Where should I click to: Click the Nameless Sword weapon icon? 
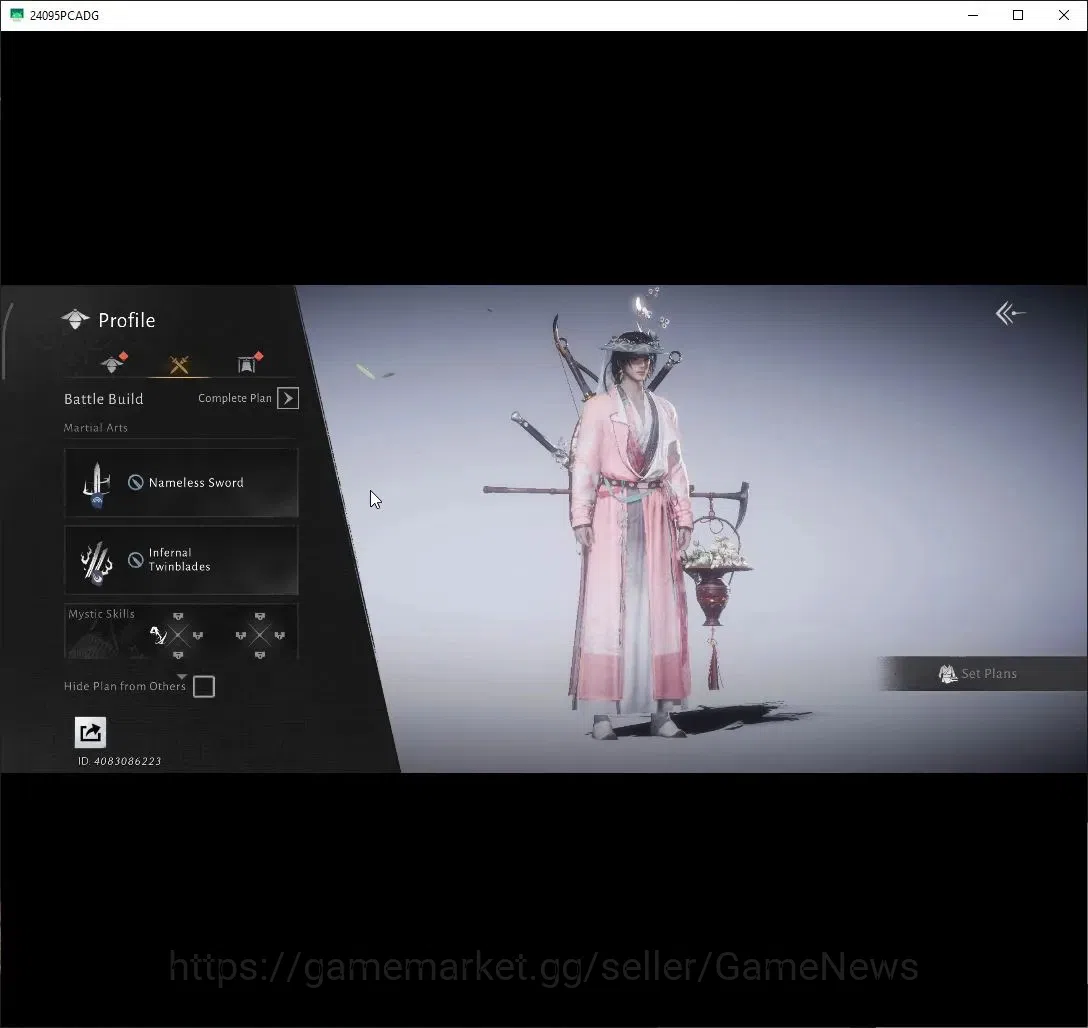click(x=97, y=484)
